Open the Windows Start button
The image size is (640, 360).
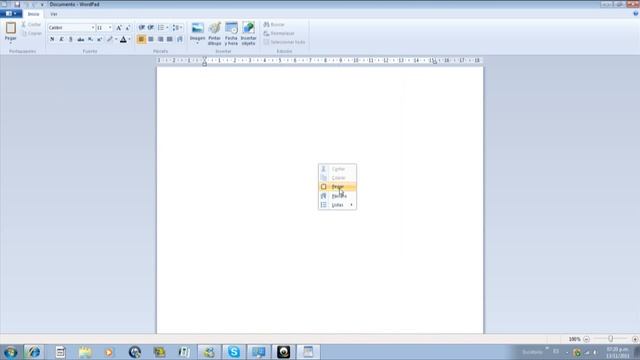tap(11, 352)
